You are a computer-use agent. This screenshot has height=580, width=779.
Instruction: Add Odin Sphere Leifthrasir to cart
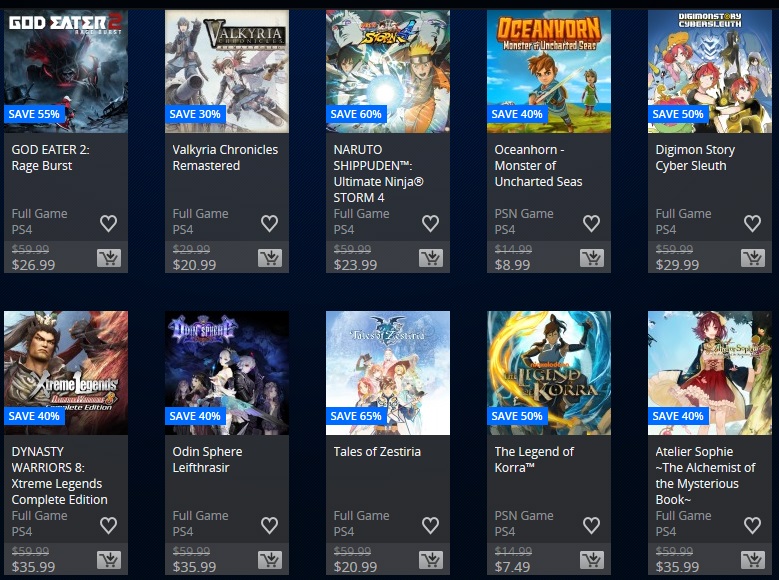click(x=270, y=560)
